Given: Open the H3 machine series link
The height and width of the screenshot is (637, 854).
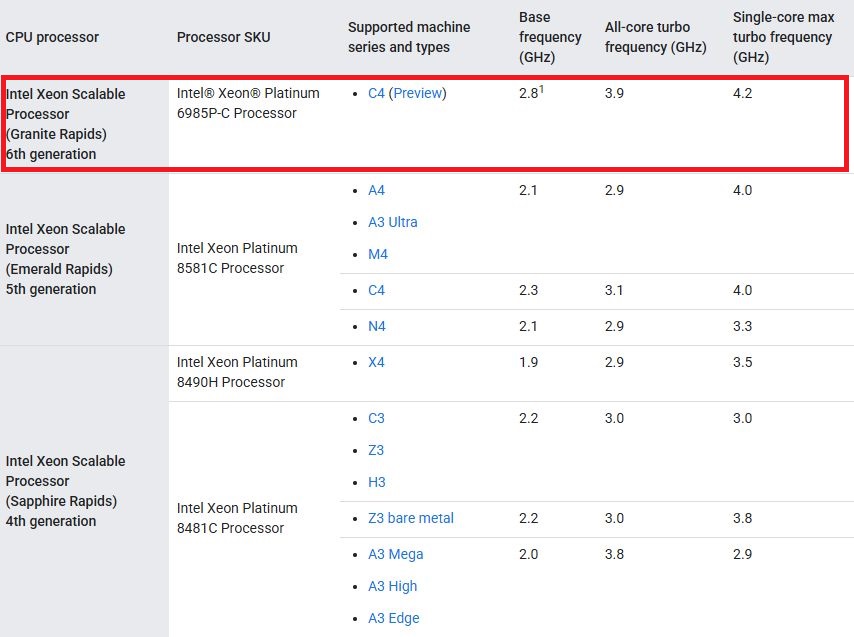Looking at the screenshot, I should point(376,482).
